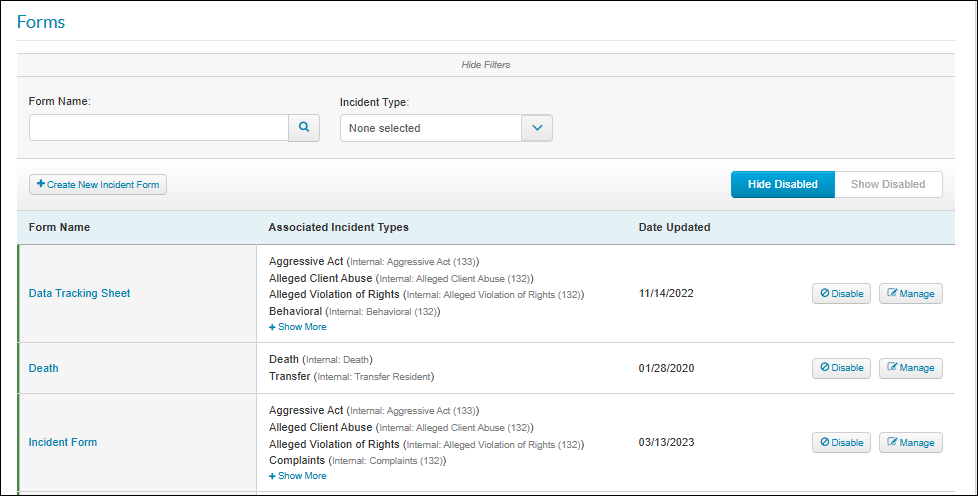Manage the Death form
This screenshot has height=496, width=978.
tap(911, 367)
